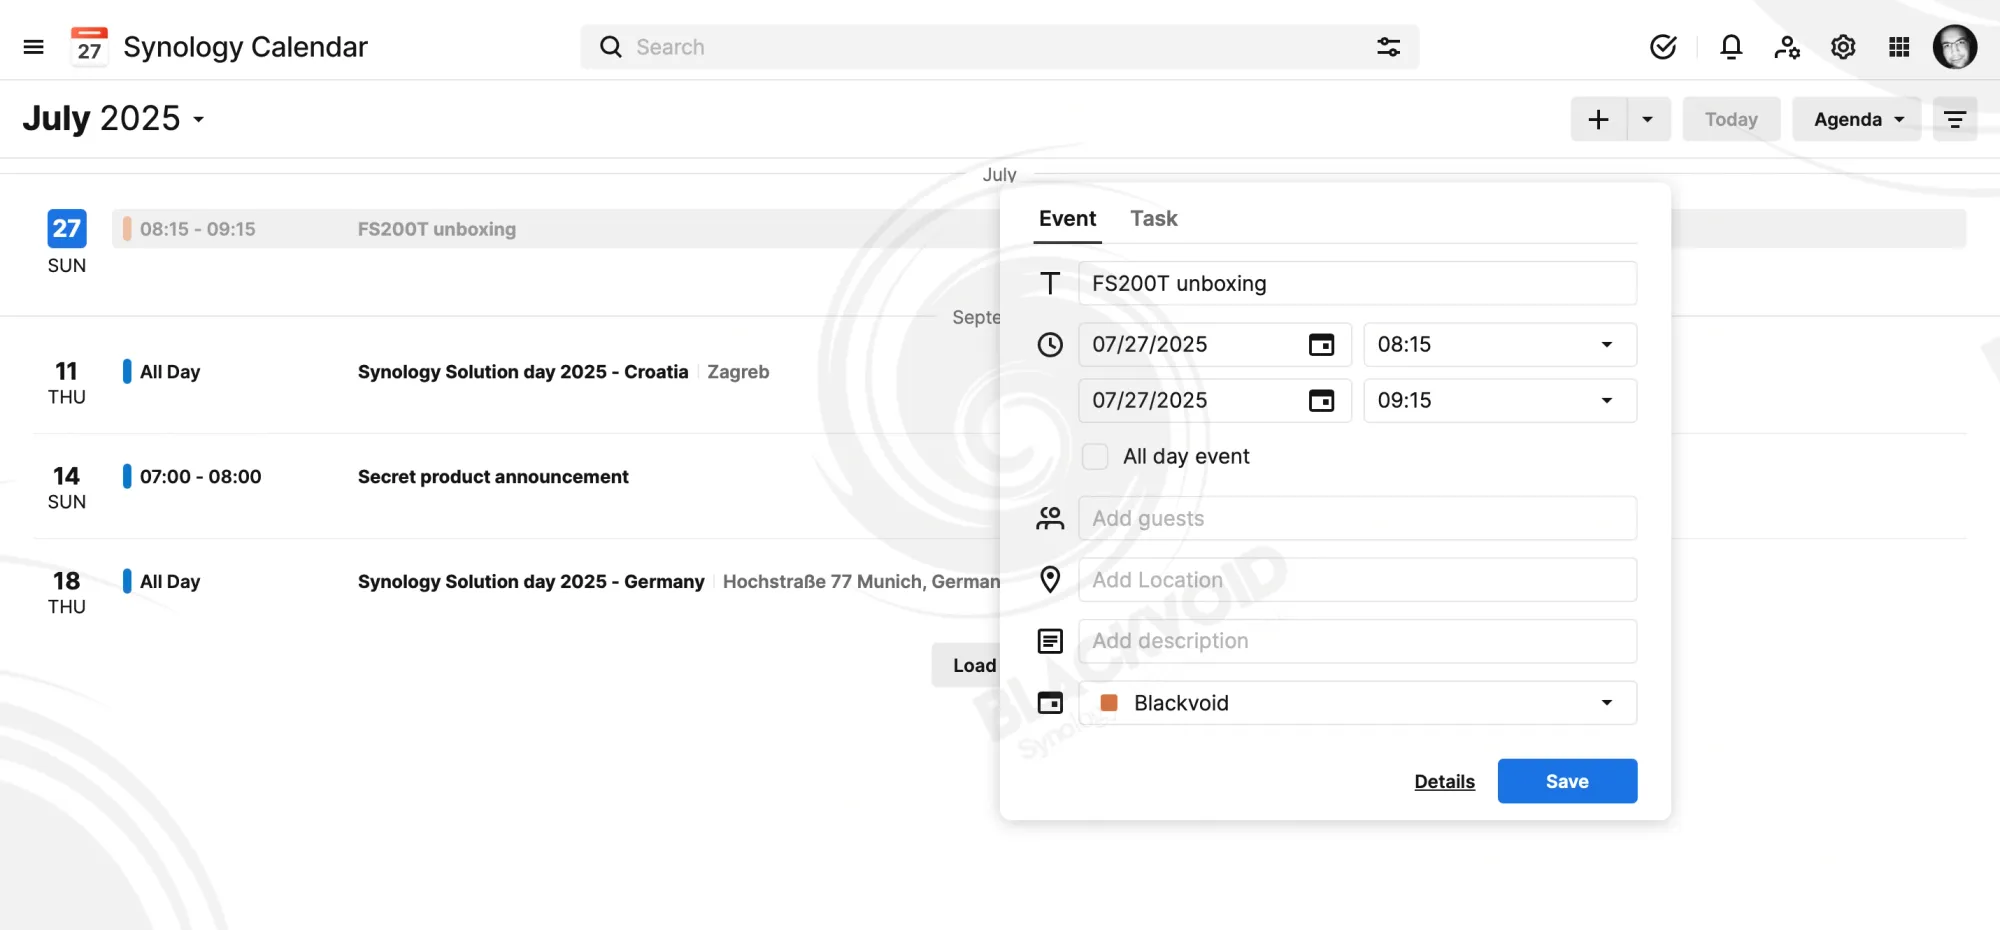Open the create button dropdown arrow
The image size is (2000, 930).
(1648, 119)
